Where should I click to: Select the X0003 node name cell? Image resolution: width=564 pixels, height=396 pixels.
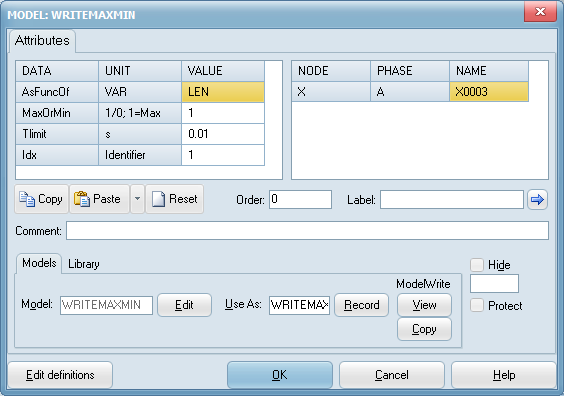click(489, 92)
